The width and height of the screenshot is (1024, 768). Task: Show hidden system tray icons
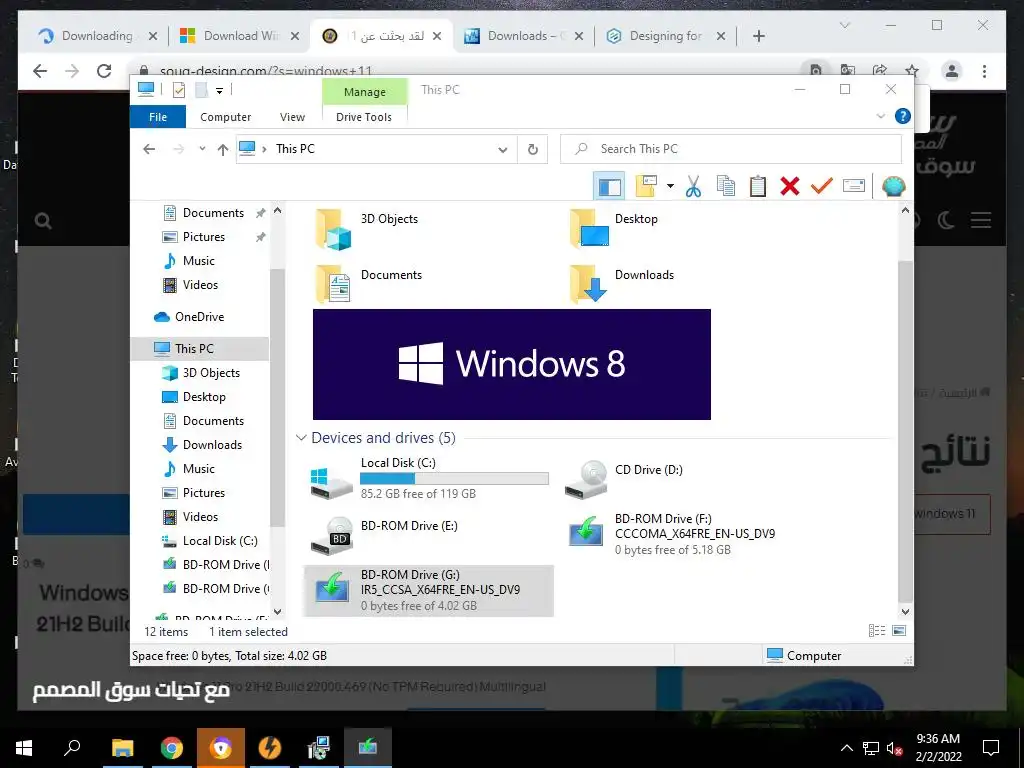click(846, 748)
